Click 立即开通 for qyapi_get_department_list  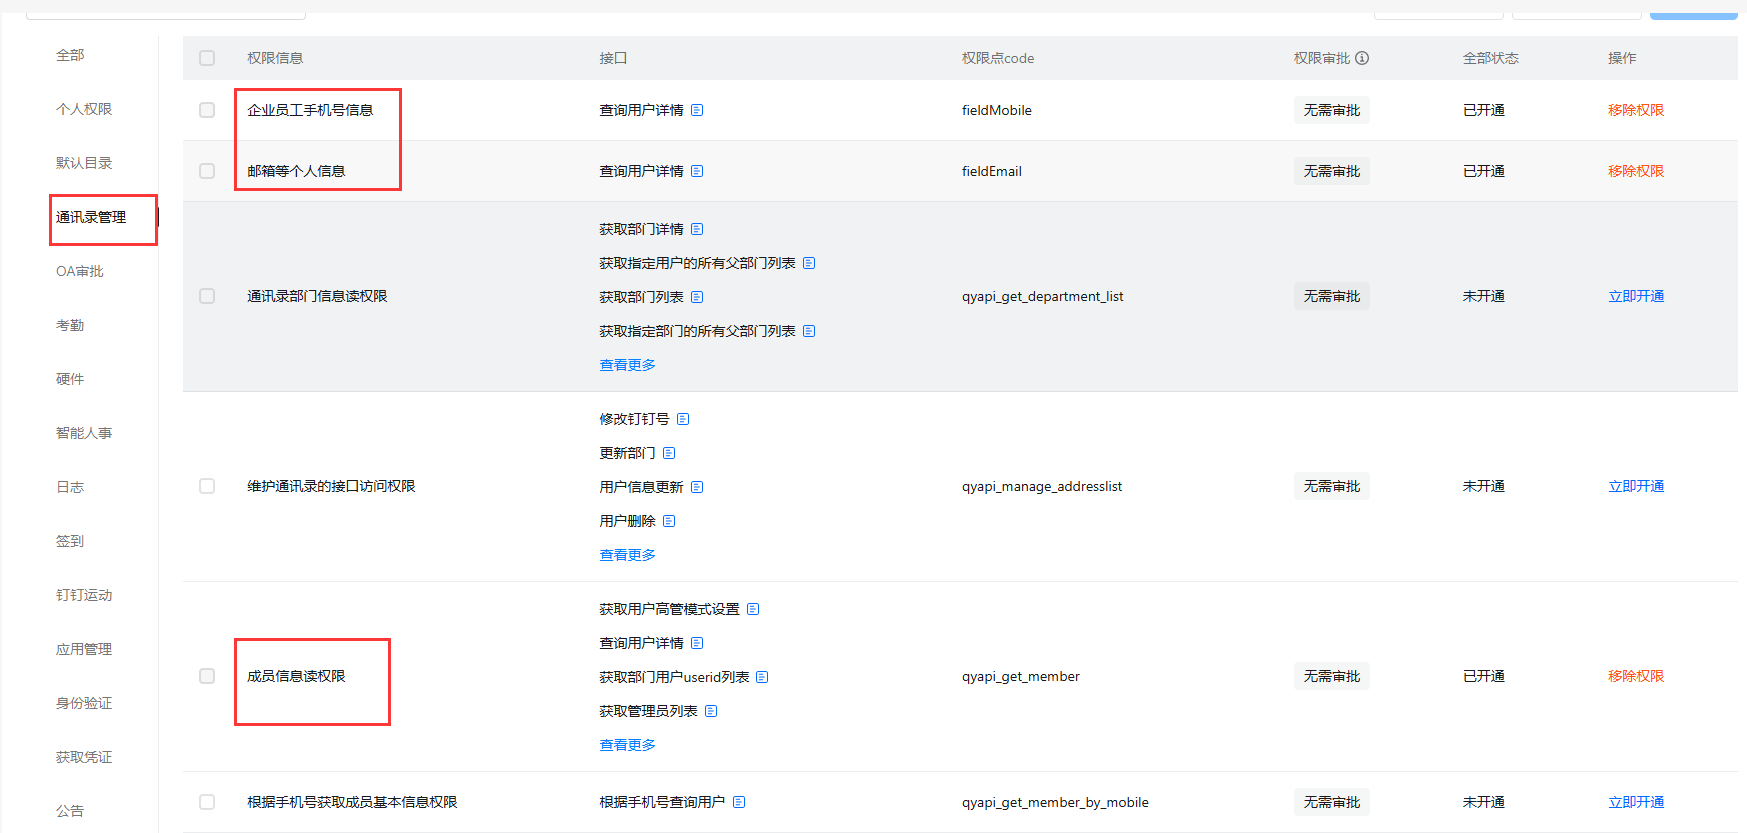tap(1636, 296)
